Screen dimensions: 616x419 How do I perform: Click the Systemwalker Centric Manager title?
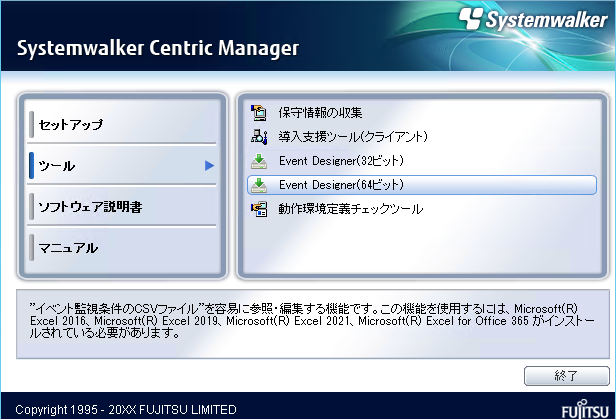[x=156, y=48]
